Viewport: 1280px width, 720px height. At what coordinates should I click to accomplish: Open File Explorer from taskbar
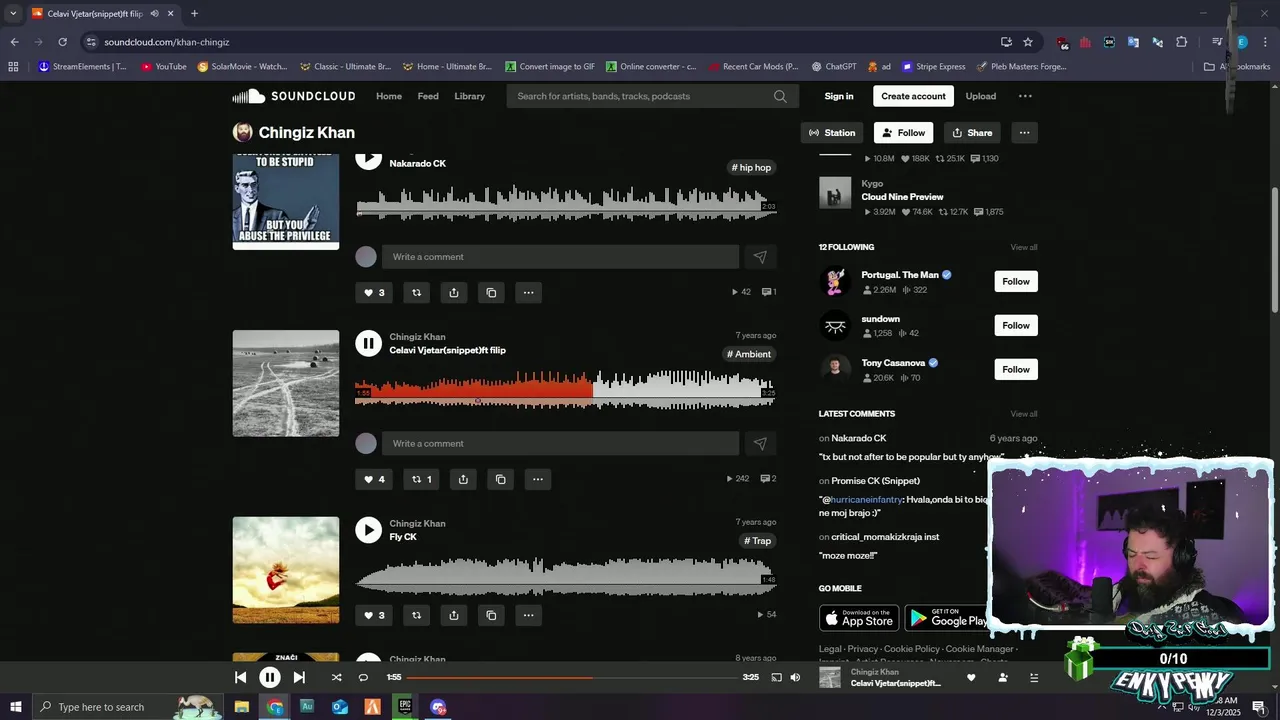click(241, 707)
